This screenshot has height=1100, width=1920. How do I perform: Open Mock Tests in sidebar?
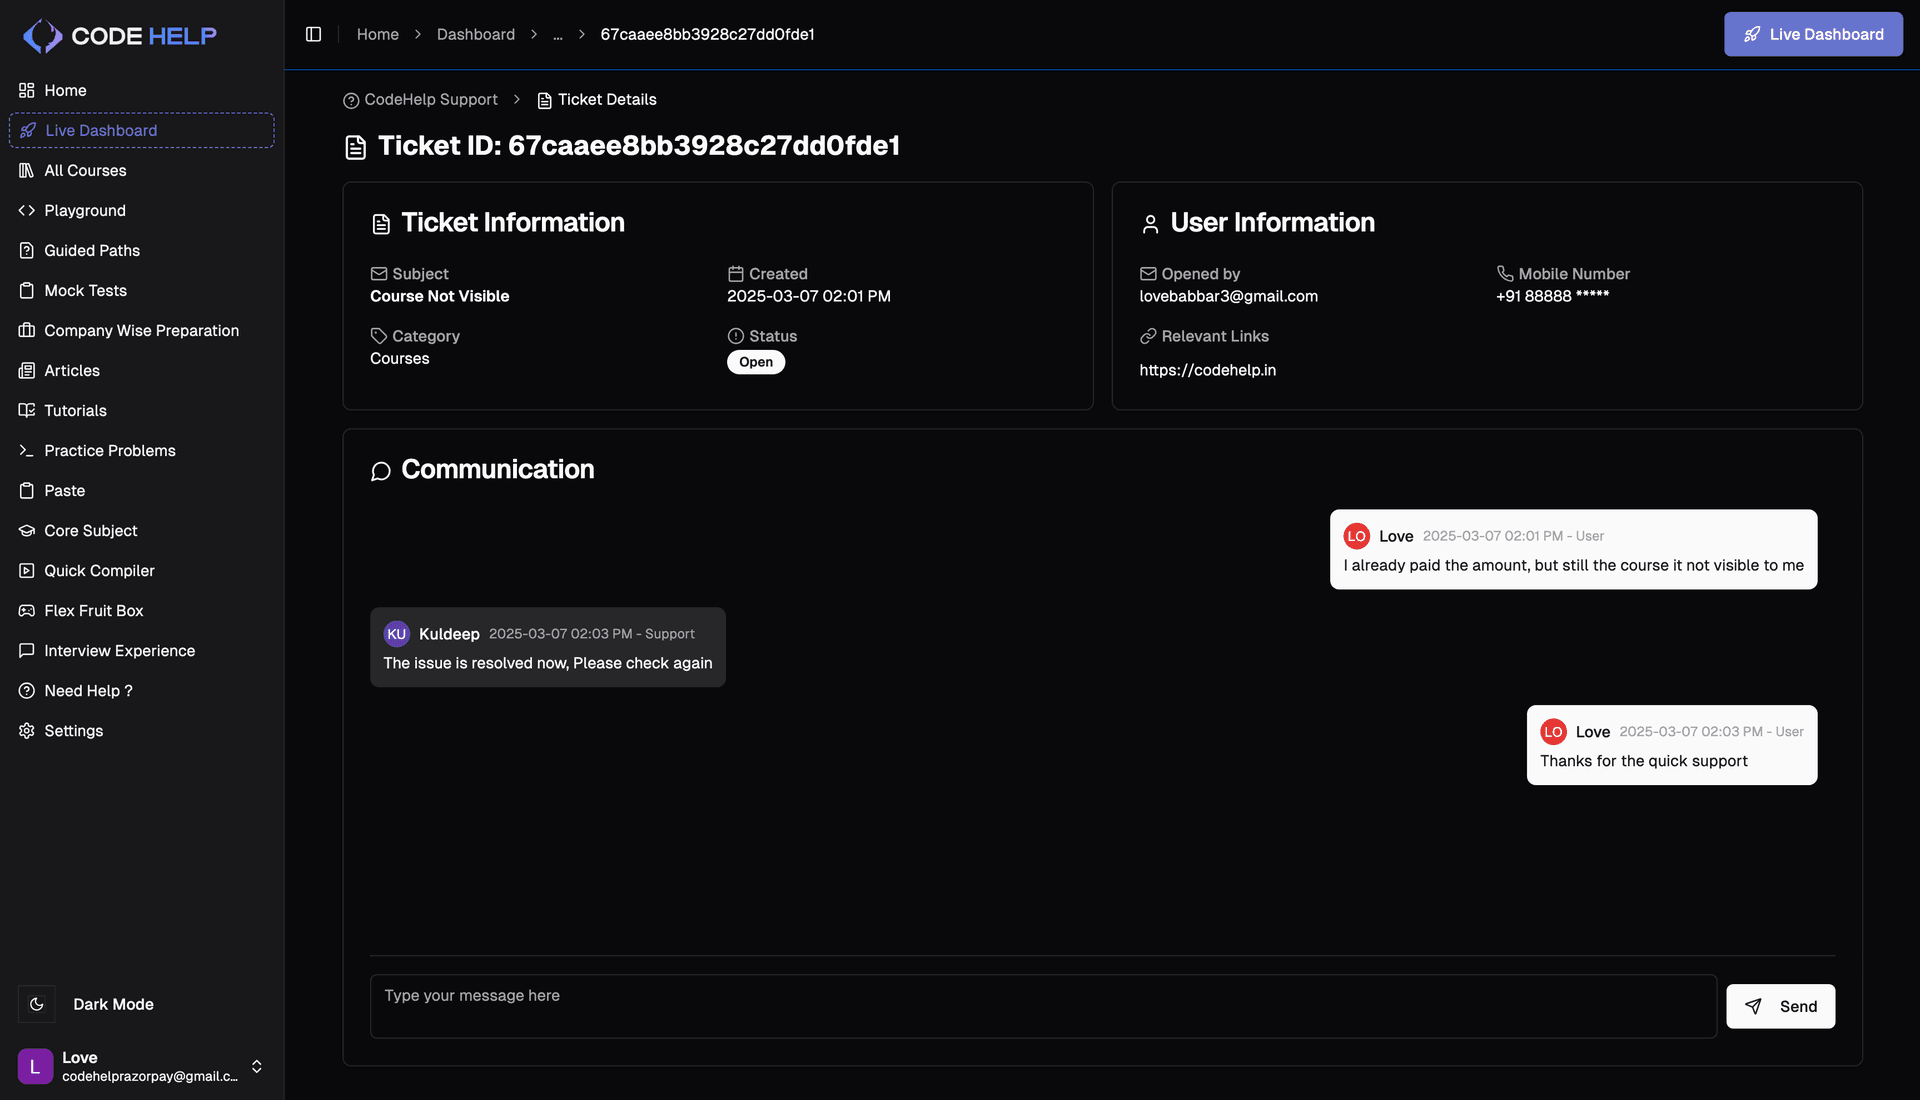click(x=85, y=290)
